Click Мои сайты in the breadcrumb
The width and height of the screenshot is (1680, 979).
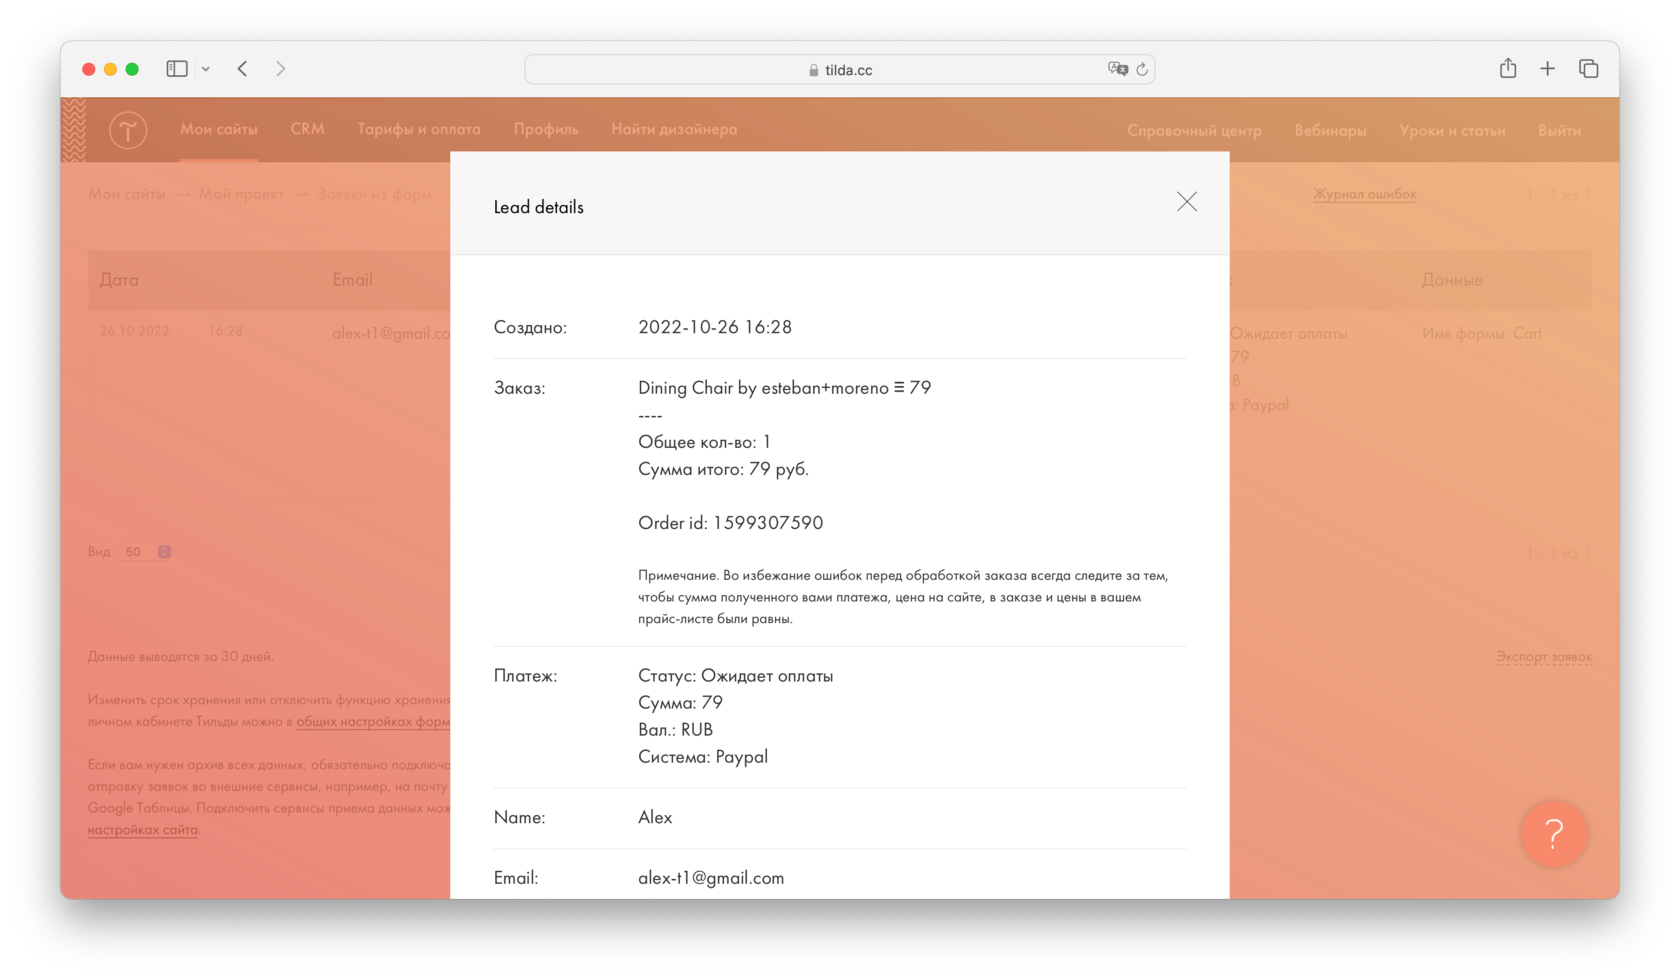click(127, 194)
